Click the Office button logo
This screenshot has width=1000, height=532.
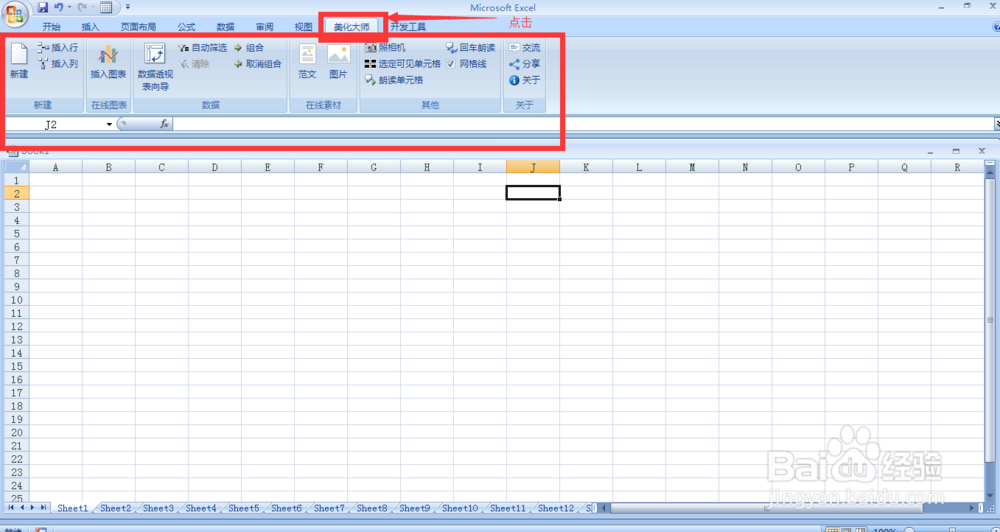click(15, 15)
